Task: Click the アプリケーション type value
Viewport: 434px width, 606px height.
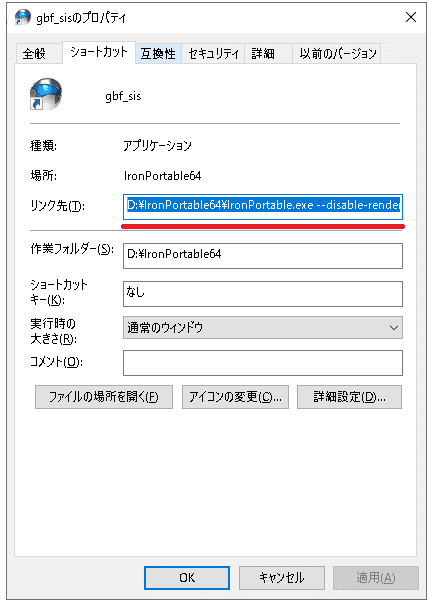Action: tap(157, 146)
